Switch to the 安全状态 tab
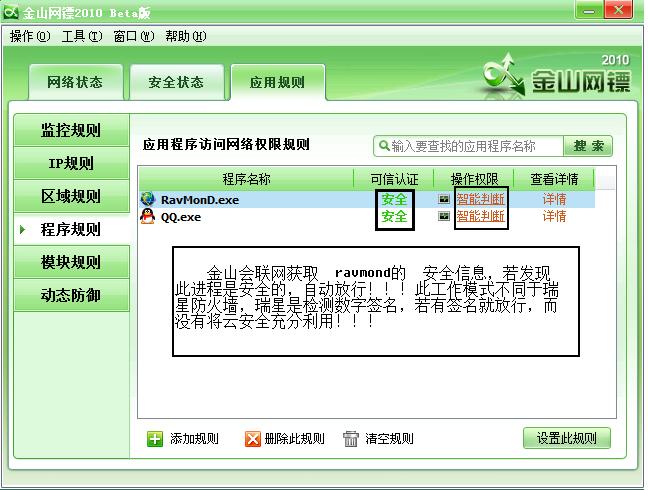The width and height of the screenshot is (648, 490). [176, 82]
